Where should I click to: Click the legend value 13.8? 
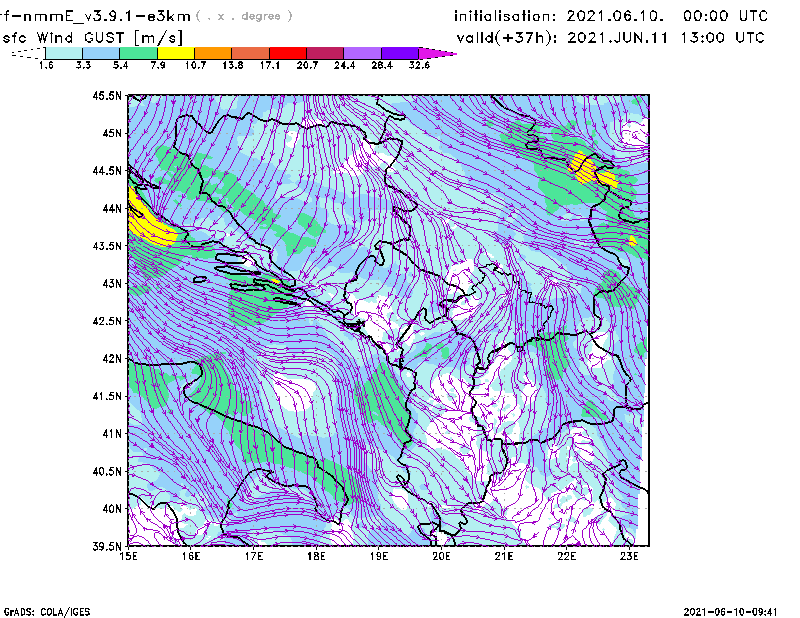(233, 65)
